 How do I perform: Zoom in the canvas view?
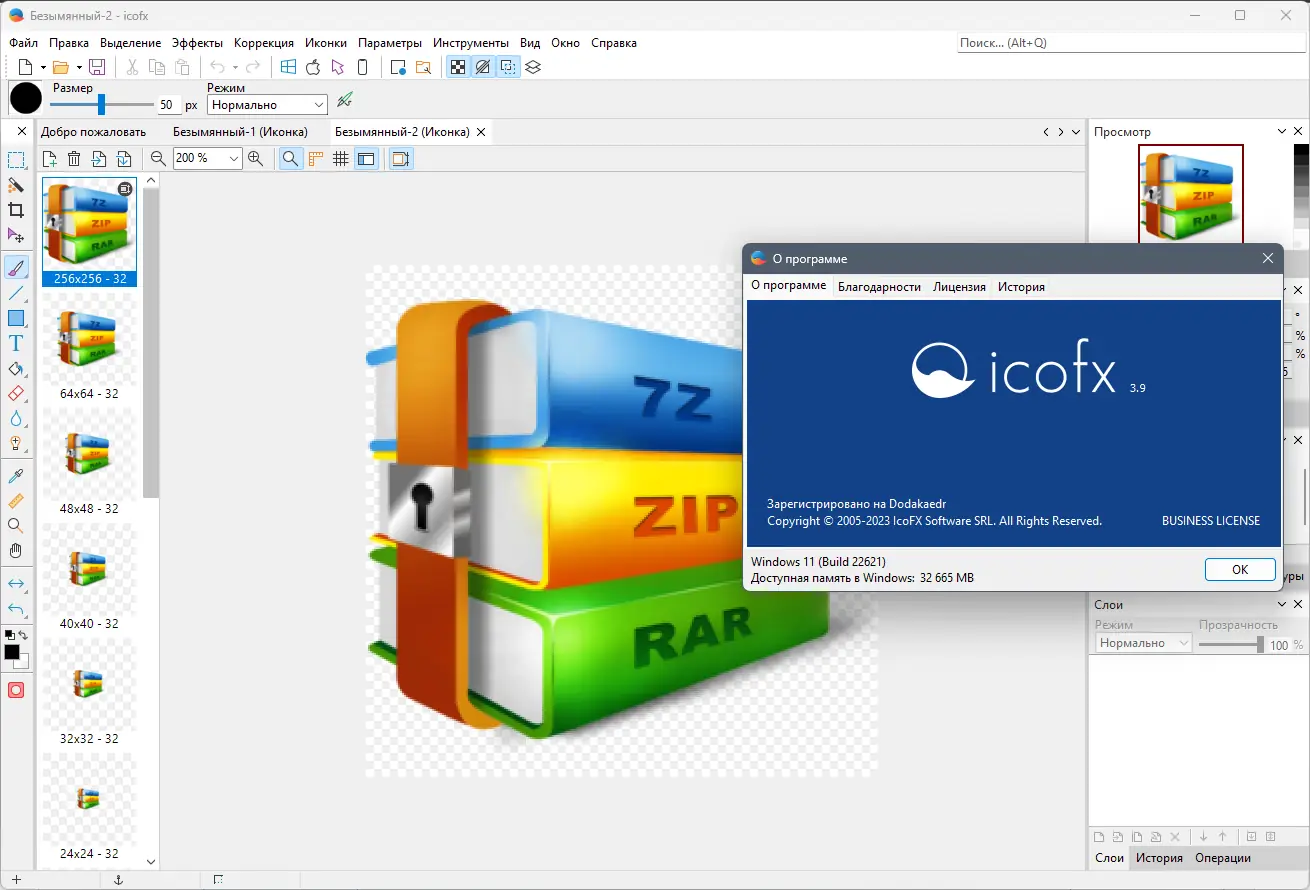coord(256,158)
